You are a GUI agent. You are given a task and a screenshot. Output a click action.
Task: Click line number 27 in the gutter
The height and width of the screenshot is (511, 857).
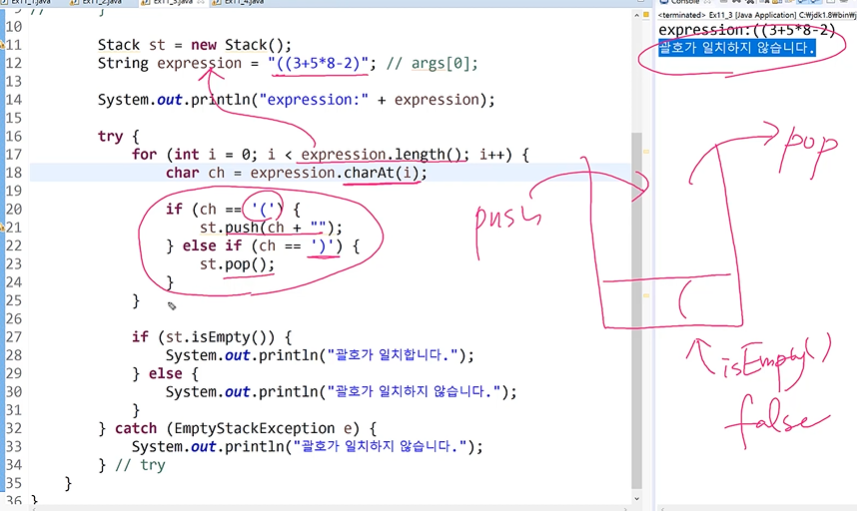14,337
